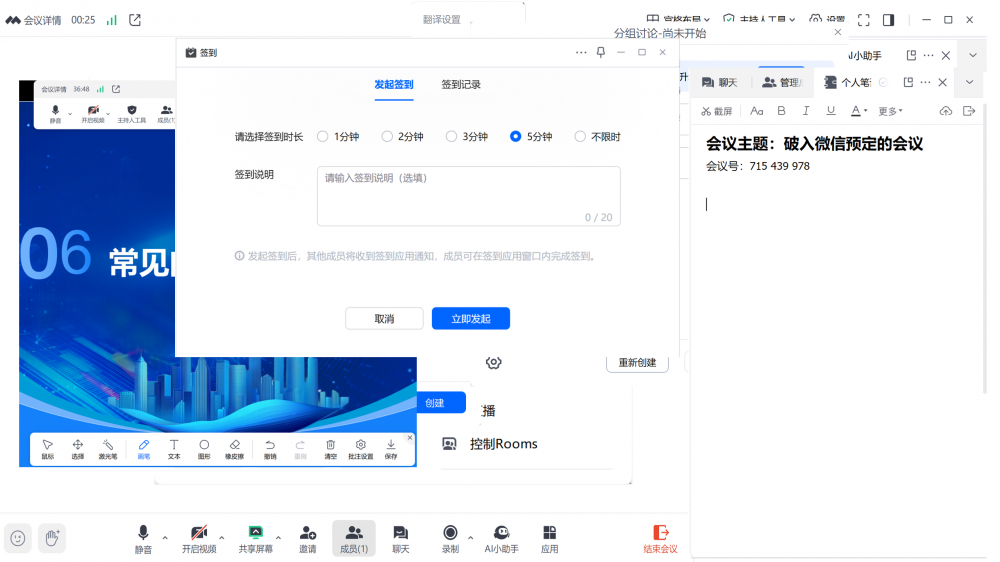The height and width of the screenshot is (562, 1000).
Task: Raise hand using the hand icon
Action: pyautogui.click(x=52, y=538)
